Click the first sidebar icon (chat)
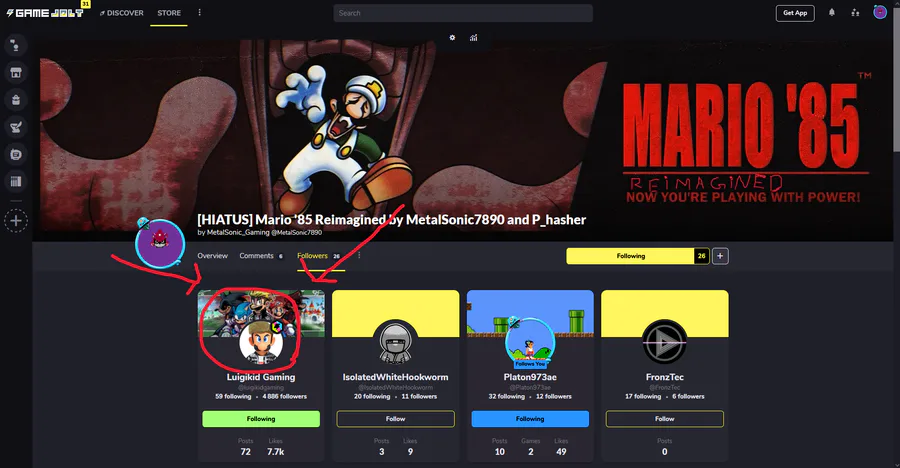Viewport: 900px width, 468px height. click(16, 45)
